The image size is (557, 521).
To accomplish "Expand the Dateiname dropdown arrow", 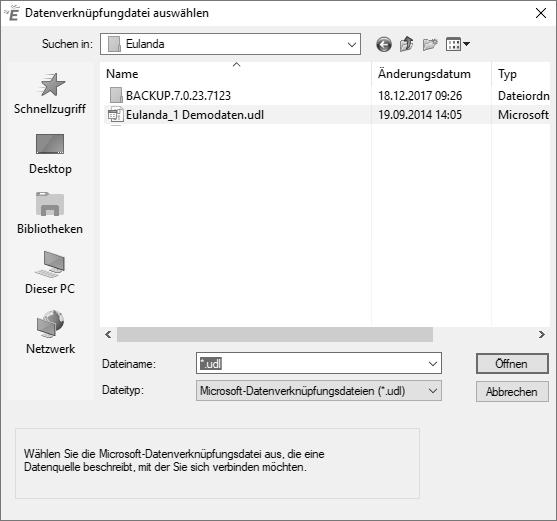I will (x=432, y=364).
